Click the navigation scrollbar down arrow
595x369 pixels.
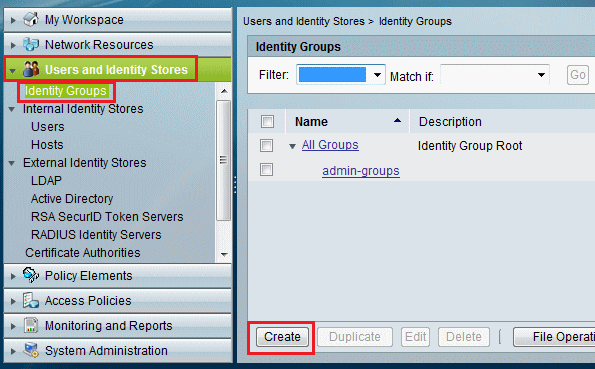(224, 254)
